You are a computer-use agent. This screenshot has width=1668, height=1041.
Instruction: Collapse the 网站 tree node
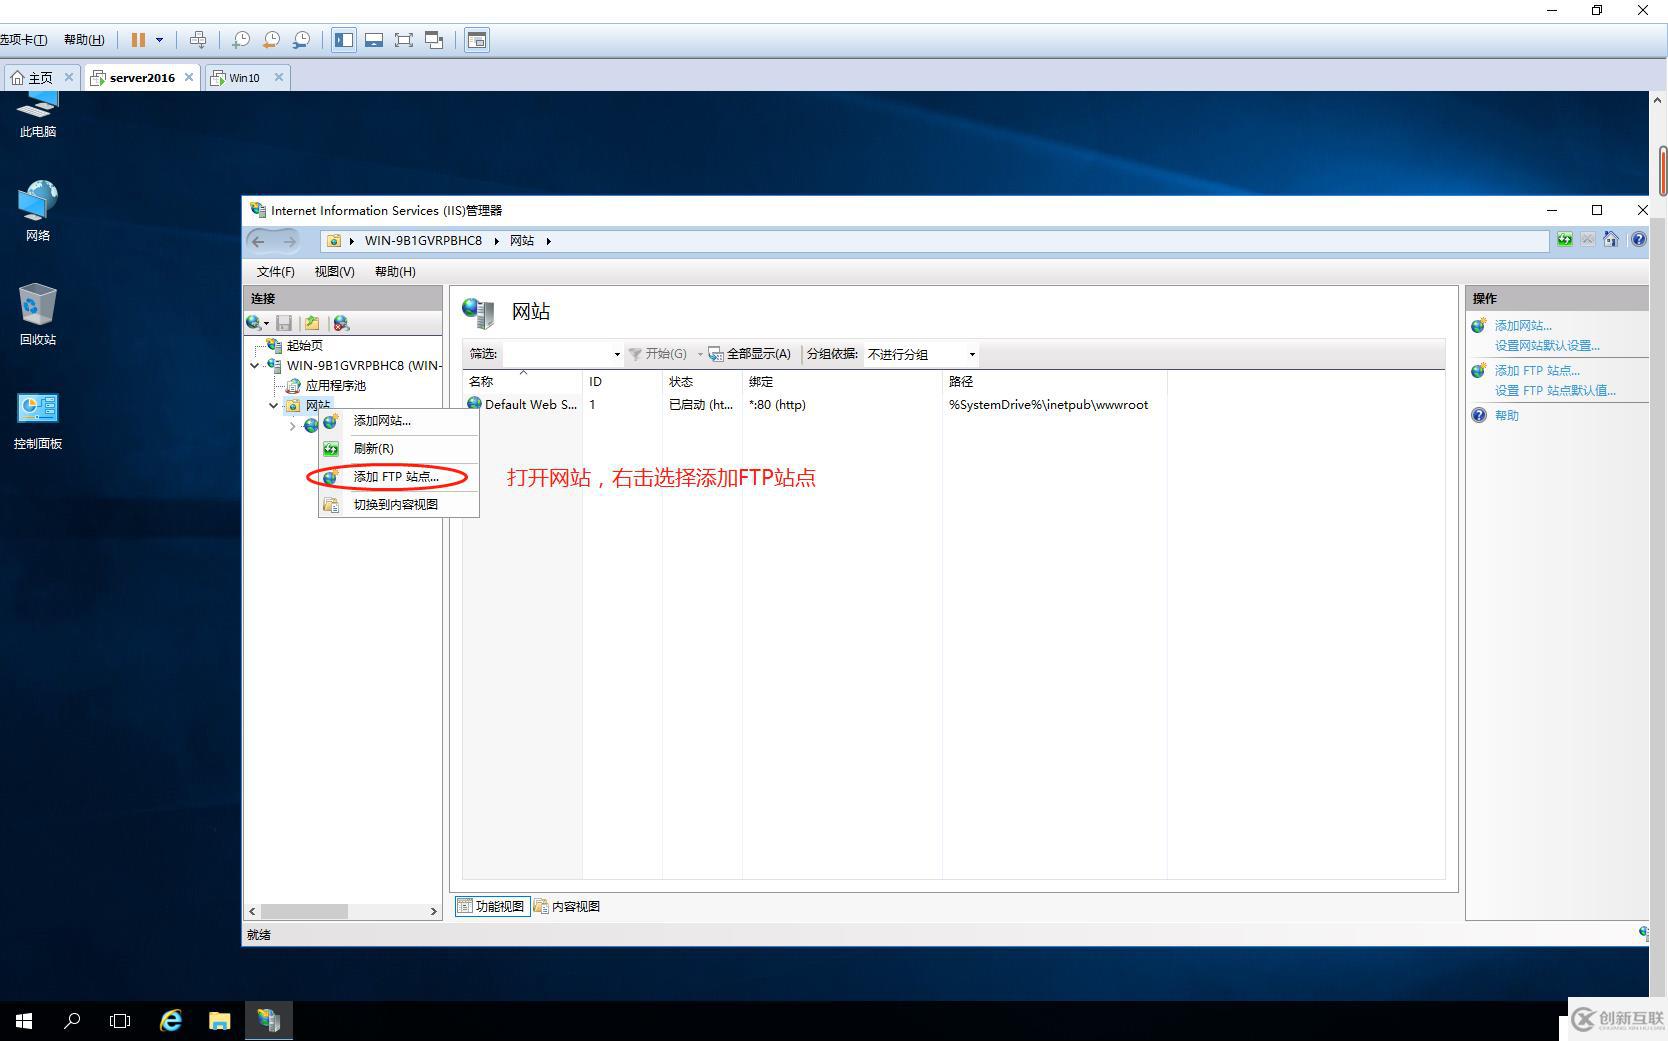click(273, 406)
